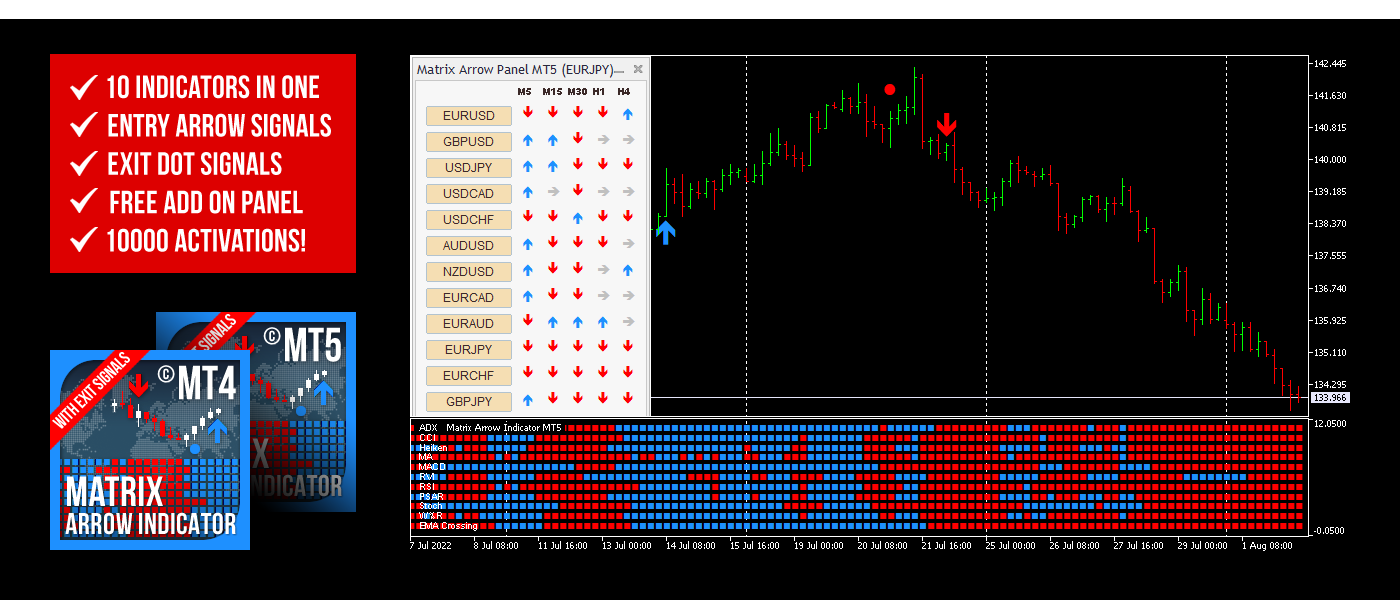
Task: Open the EURUSD symbol button
Action: 469,115
